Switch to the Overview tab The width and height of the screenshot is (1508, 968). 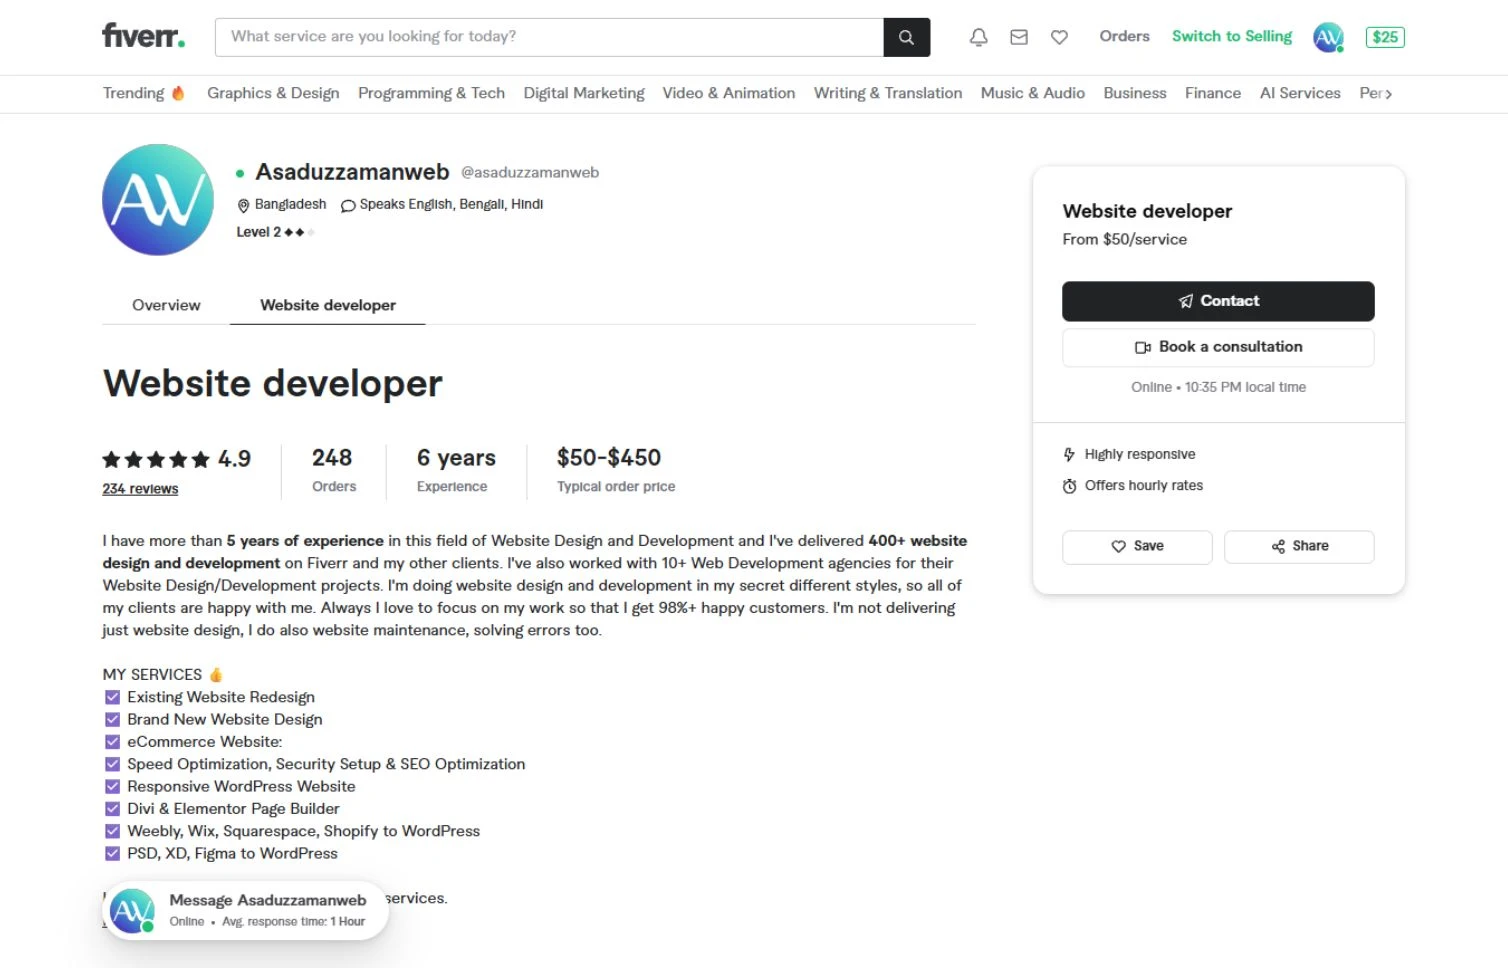tap(166, 305)
